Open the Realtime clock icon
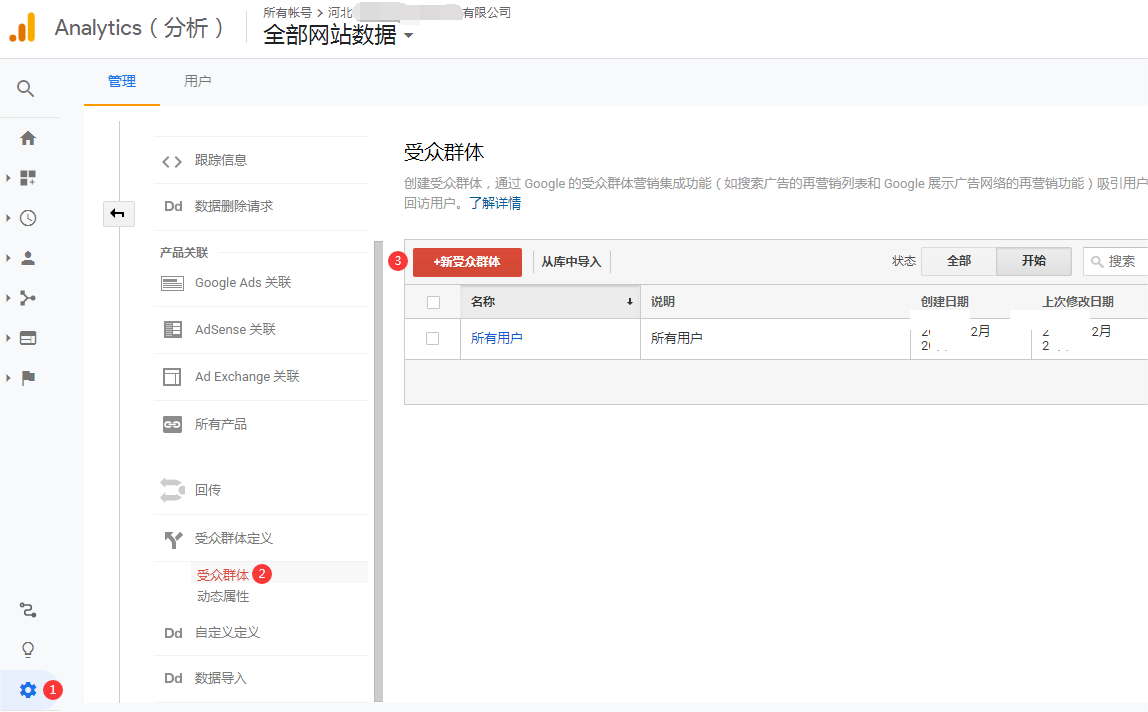Viewport: 1148px width, 712px height. tap(27, 217)
